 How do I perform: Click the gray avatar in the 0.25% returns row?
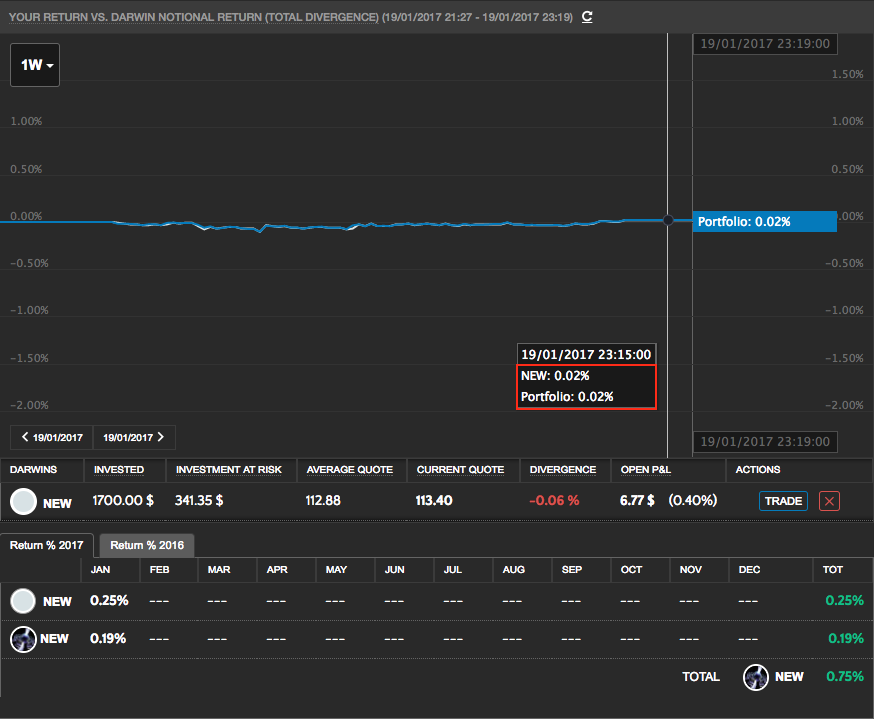click(24, 601)
